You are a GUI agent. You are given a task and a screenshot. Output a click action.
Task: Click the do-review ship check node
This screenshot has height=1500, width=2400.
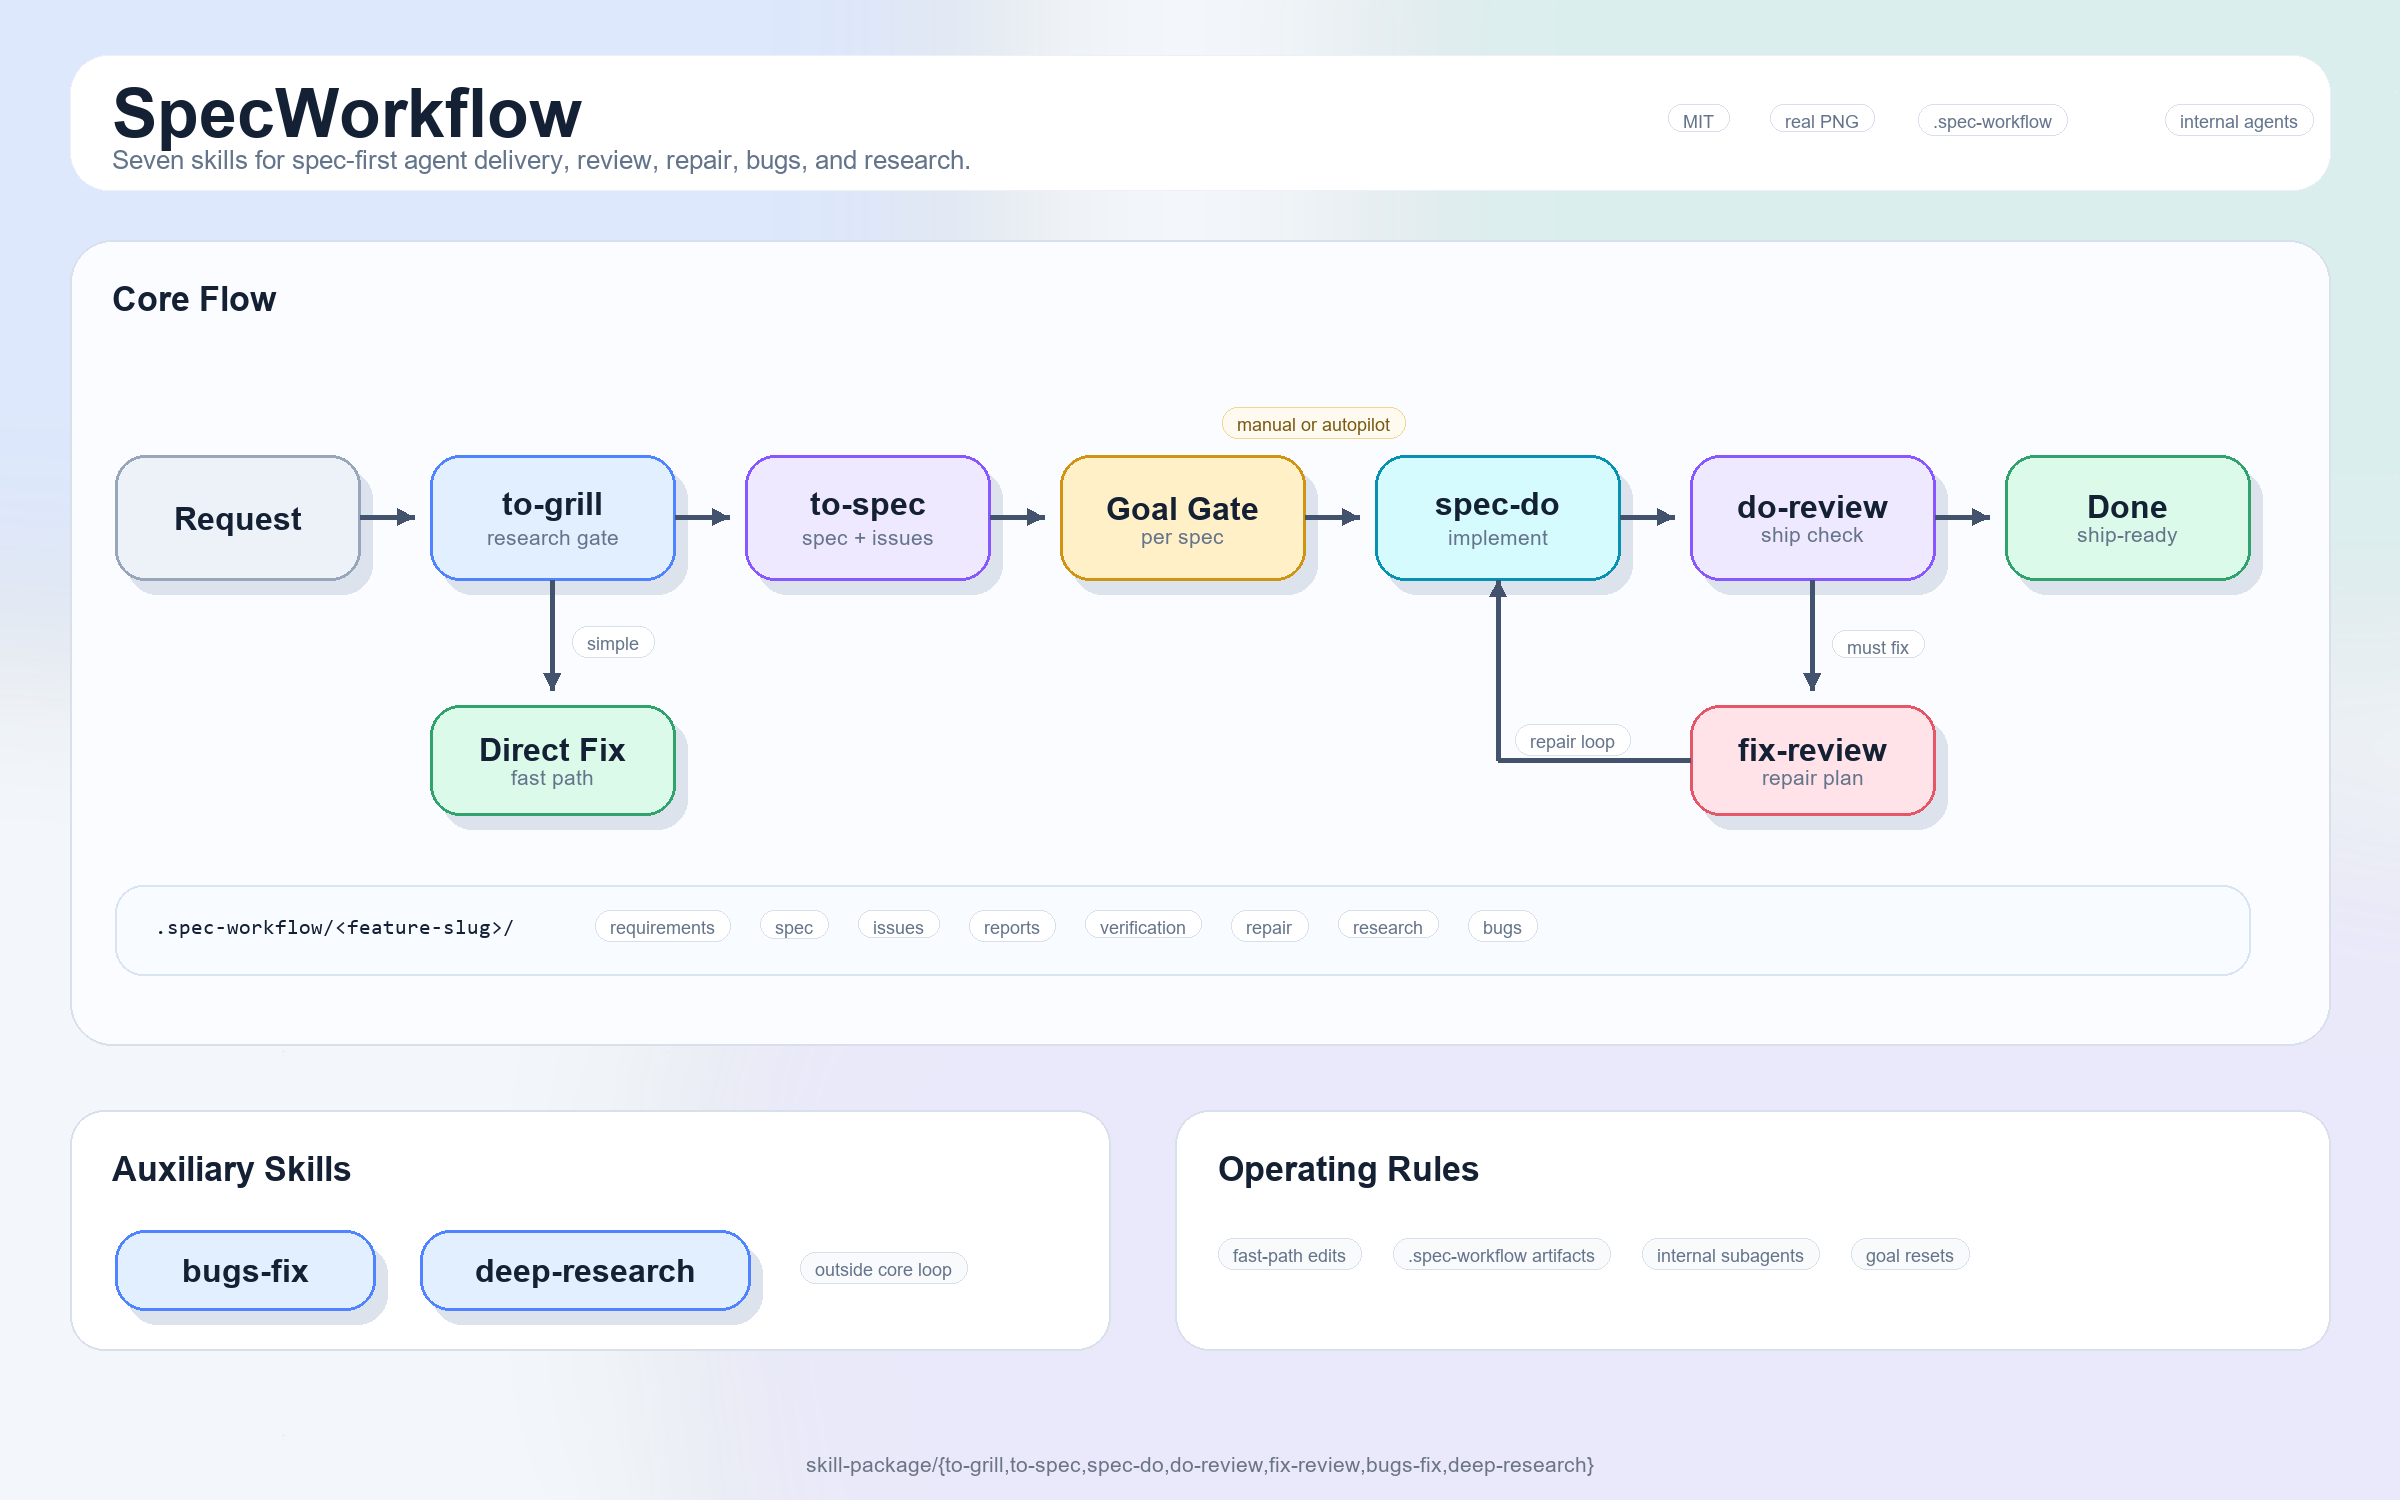[1813, 518]
